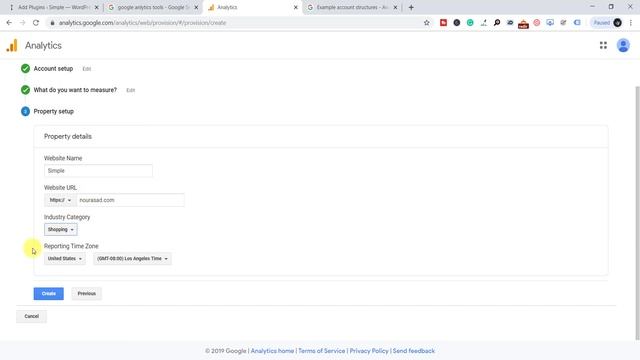The image size is (640, 360).
Task: Click the 'What do you want to measure?' checkmark
Action: coord(25,90)
